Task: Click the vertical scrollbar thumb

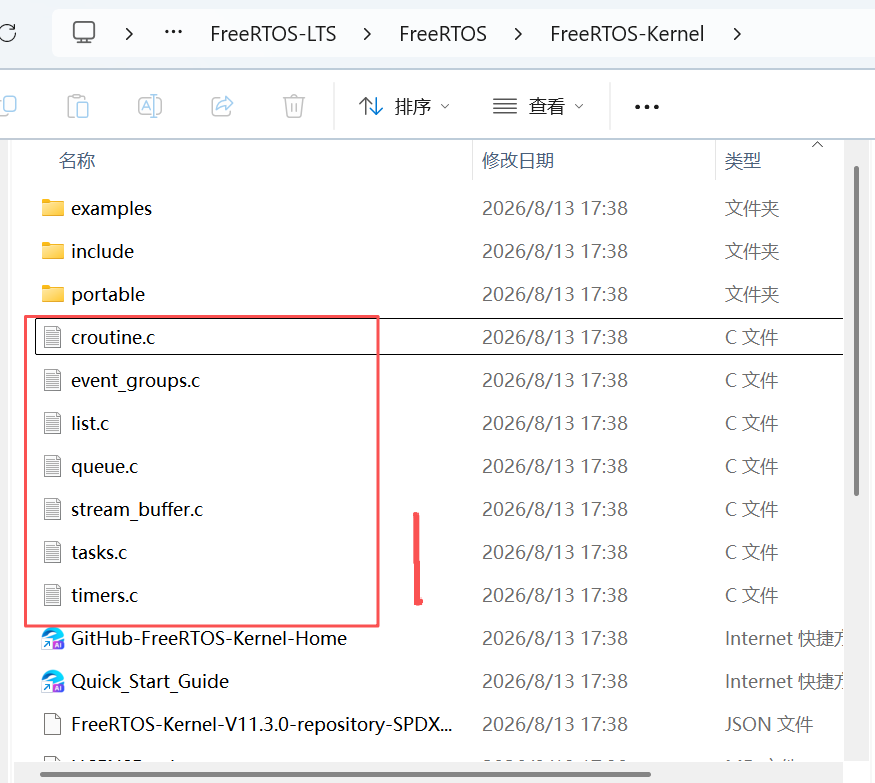Action: pyautogui.click(x=856, y=330)
